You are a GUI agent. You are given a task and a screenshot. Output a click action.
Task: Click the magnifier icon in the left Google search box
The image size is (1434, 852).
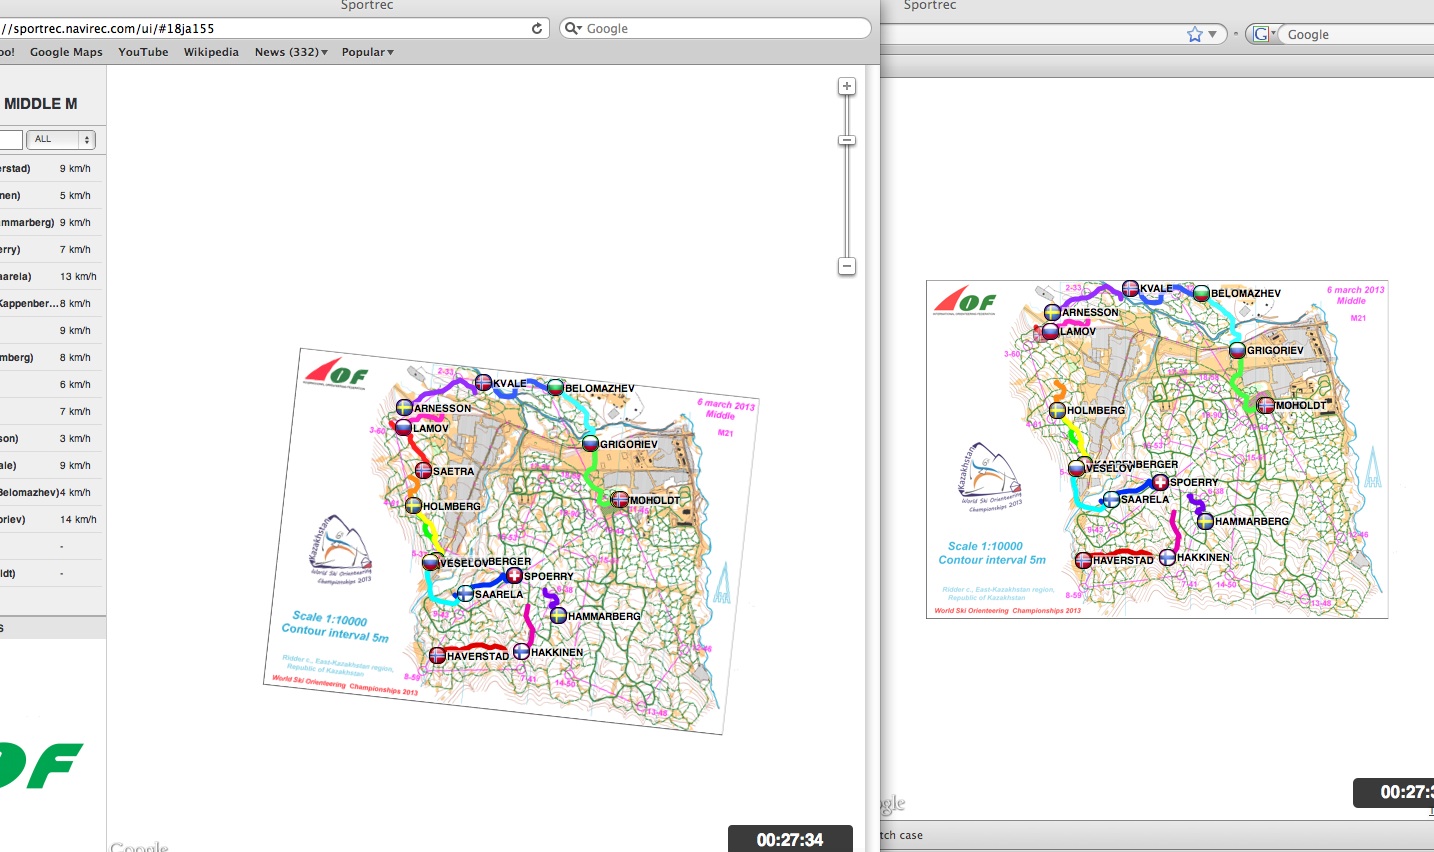[x=573, y=28]
